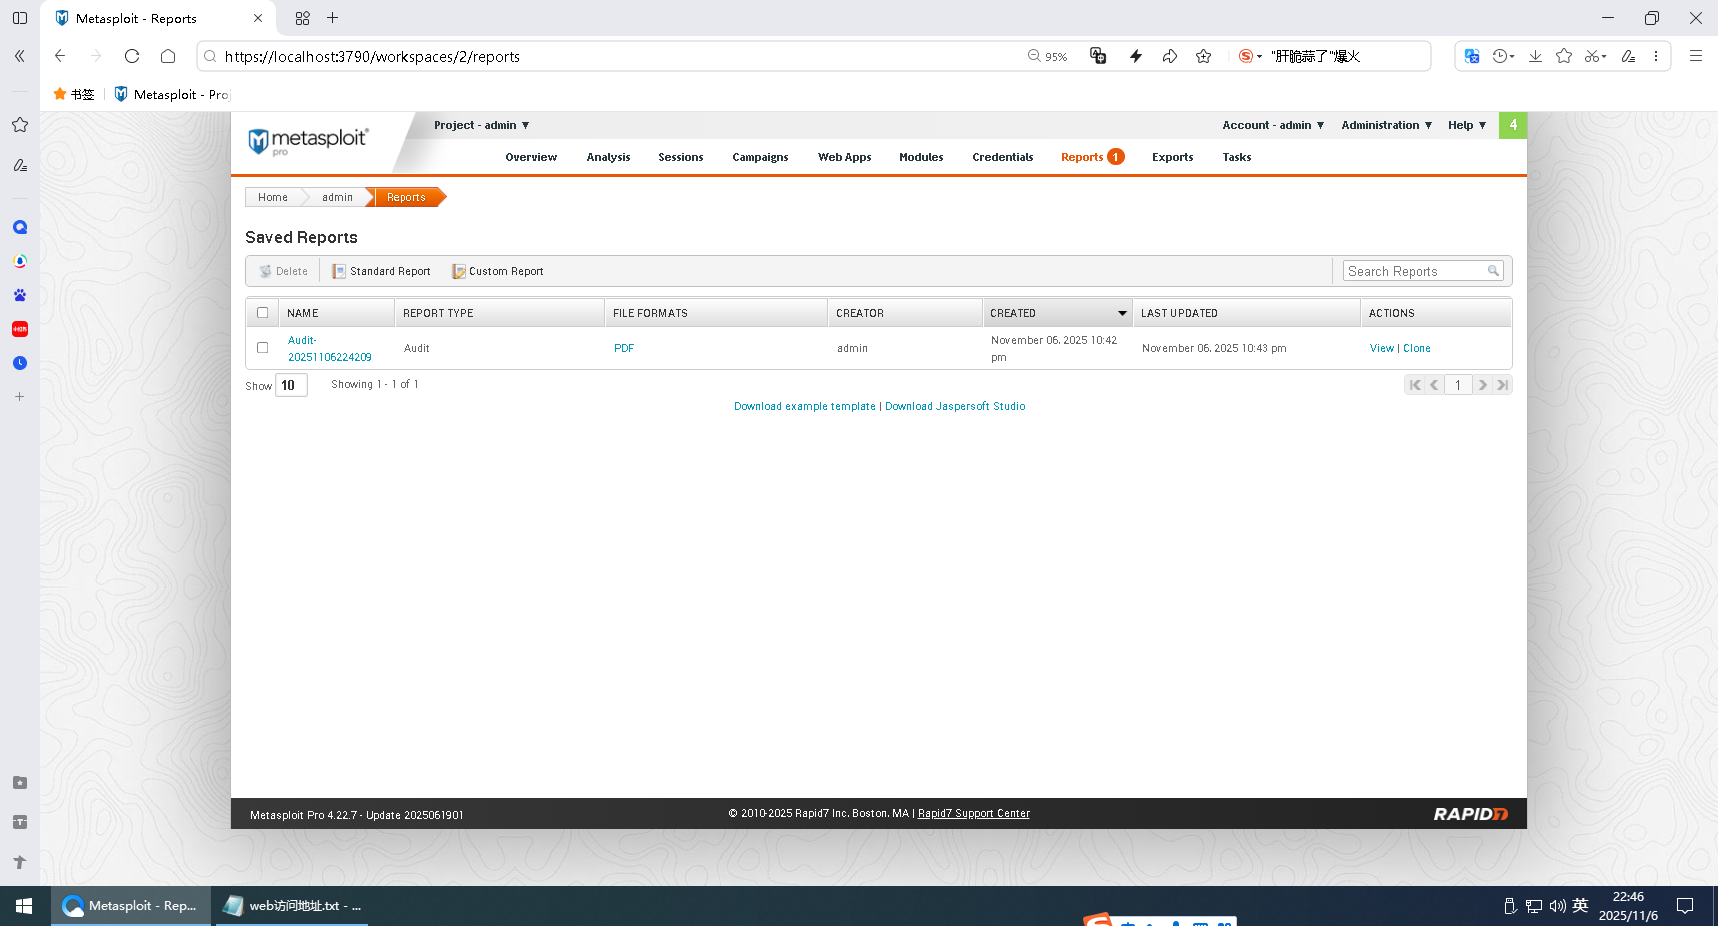Click Download example template link
Viewport: 1718px width, 926px height.
804,406
